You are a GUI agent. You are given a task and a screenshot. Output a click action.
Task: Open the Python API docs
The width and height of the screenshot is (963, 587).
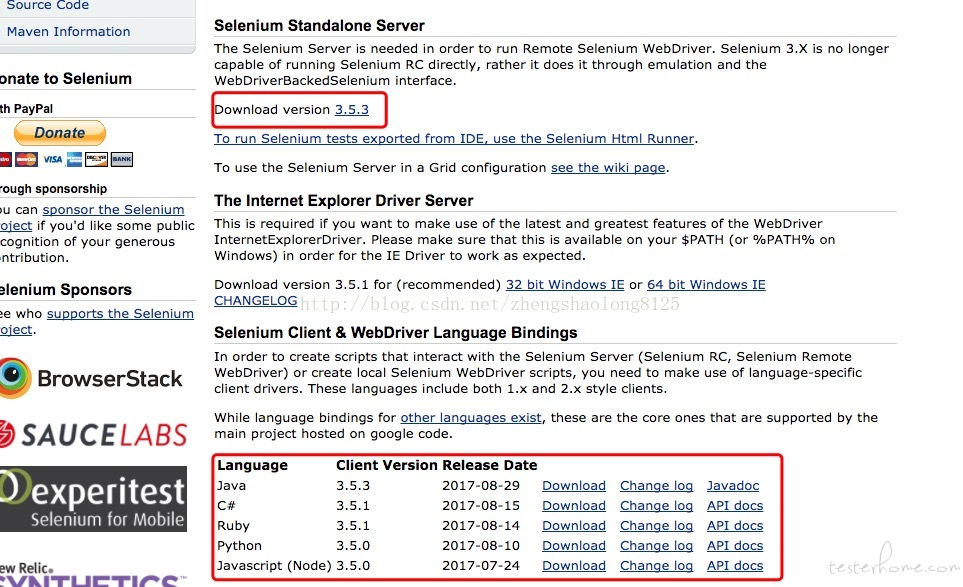[x=735, y=545]
